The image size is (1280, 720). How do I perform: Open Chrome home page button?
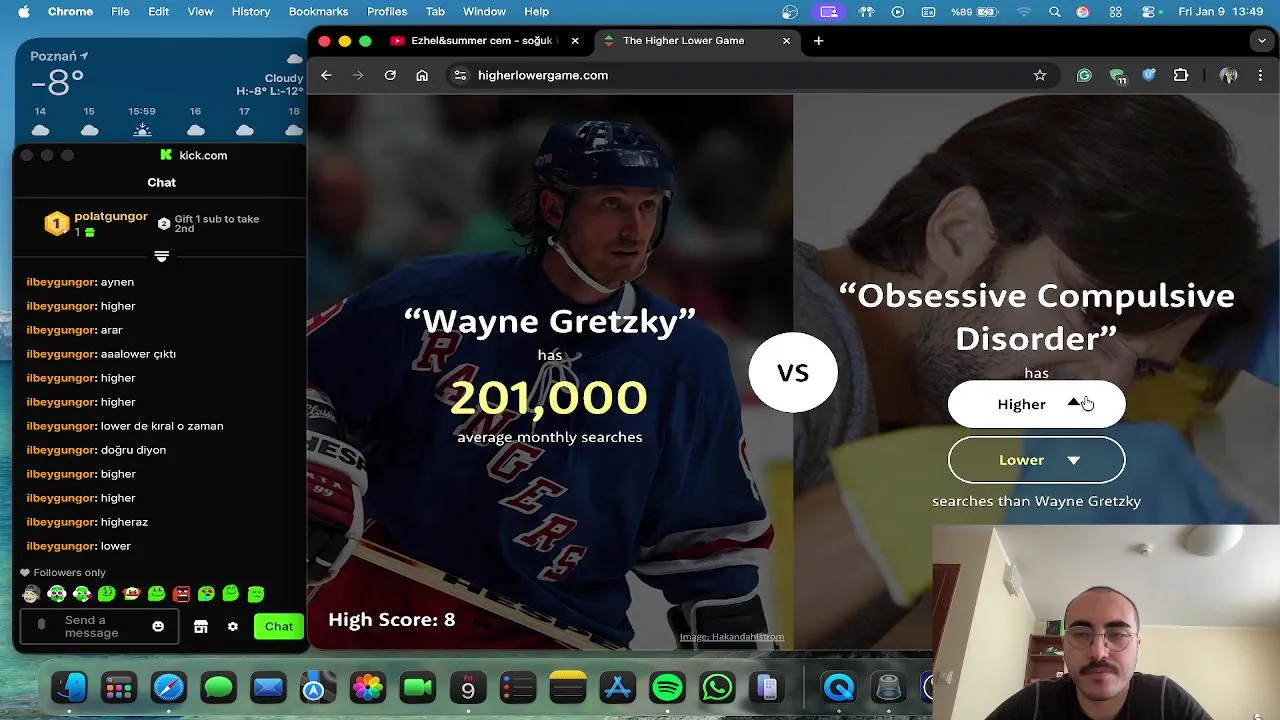pyautogui.click(x=422, y=75)
